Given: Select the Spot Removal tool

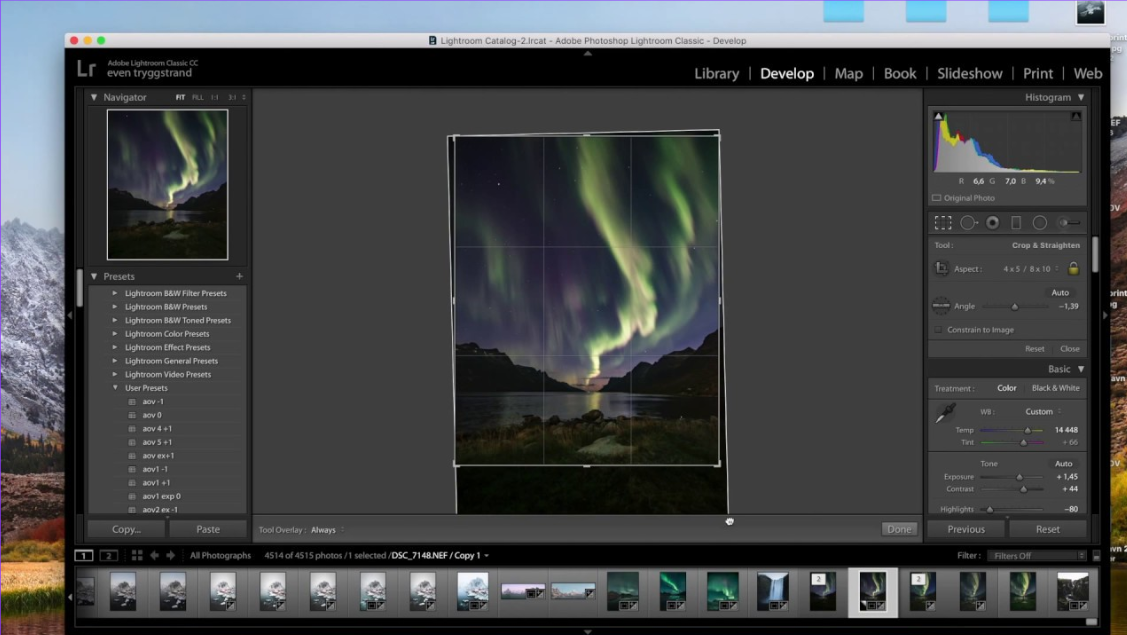Looking at the screenshot, I should pos(968,223).
